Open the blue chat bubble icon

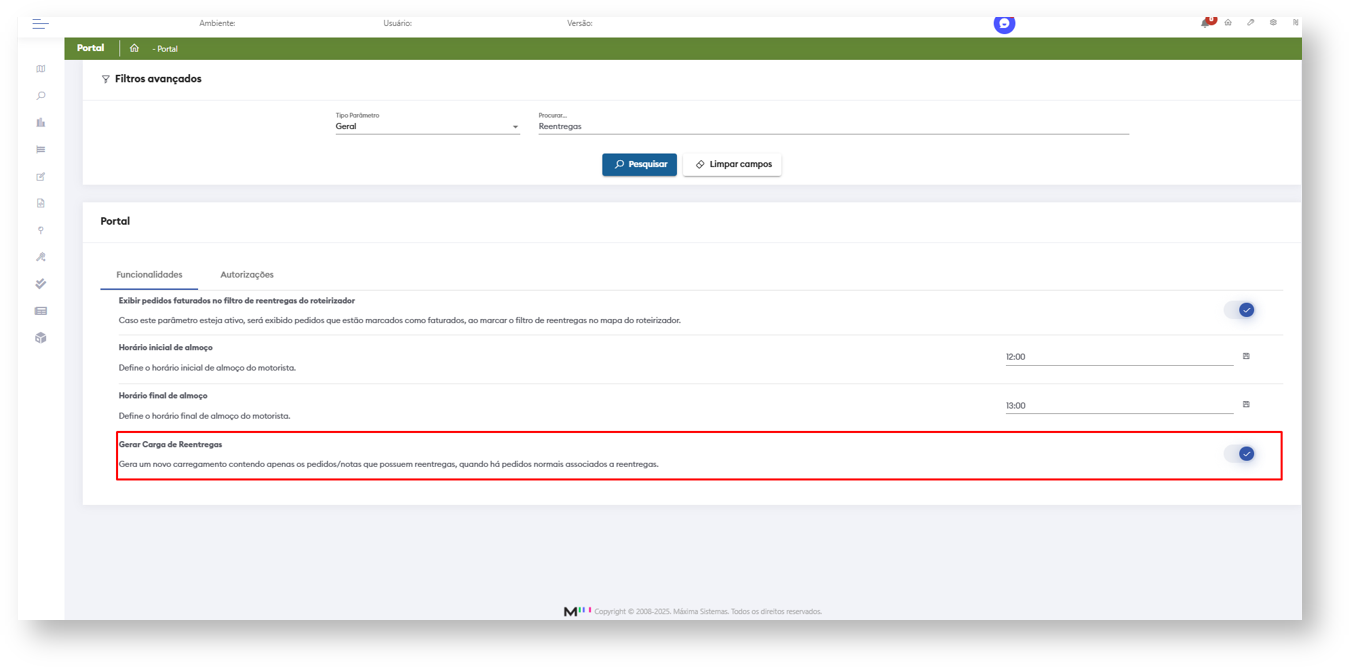[1004, 23]
